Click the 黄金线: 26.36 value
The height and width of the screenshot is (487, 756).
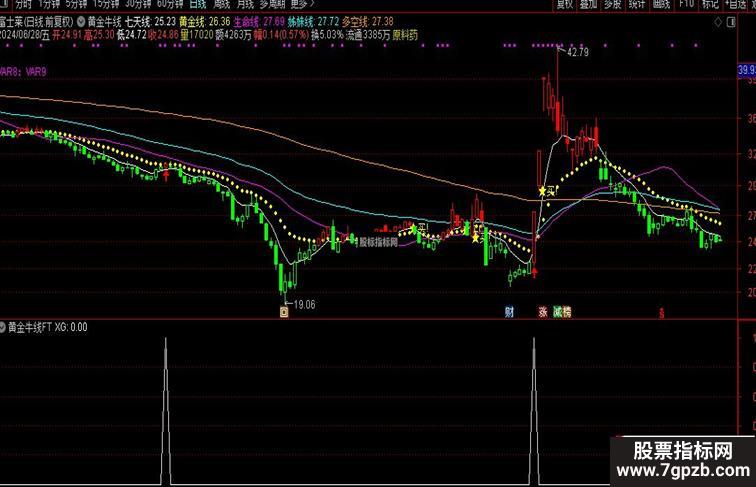[x=204, y=22]
